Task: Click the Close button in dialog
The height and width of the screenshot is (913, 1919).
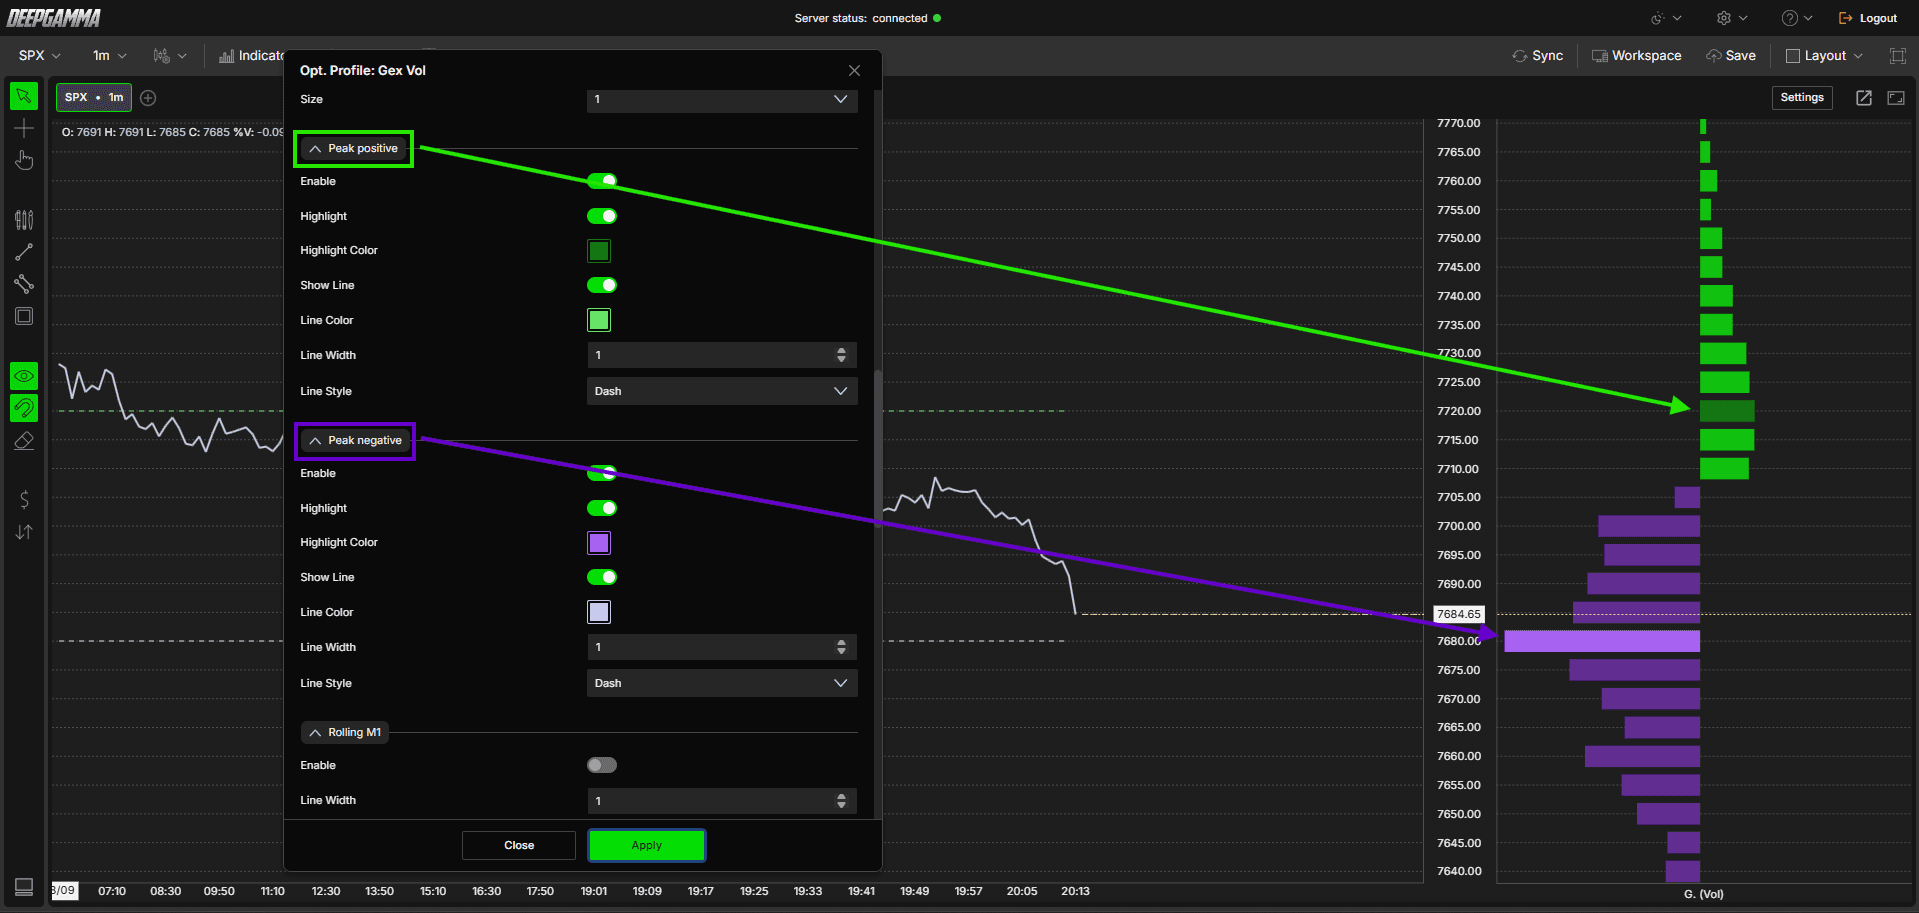Action: tap(519, 845)
